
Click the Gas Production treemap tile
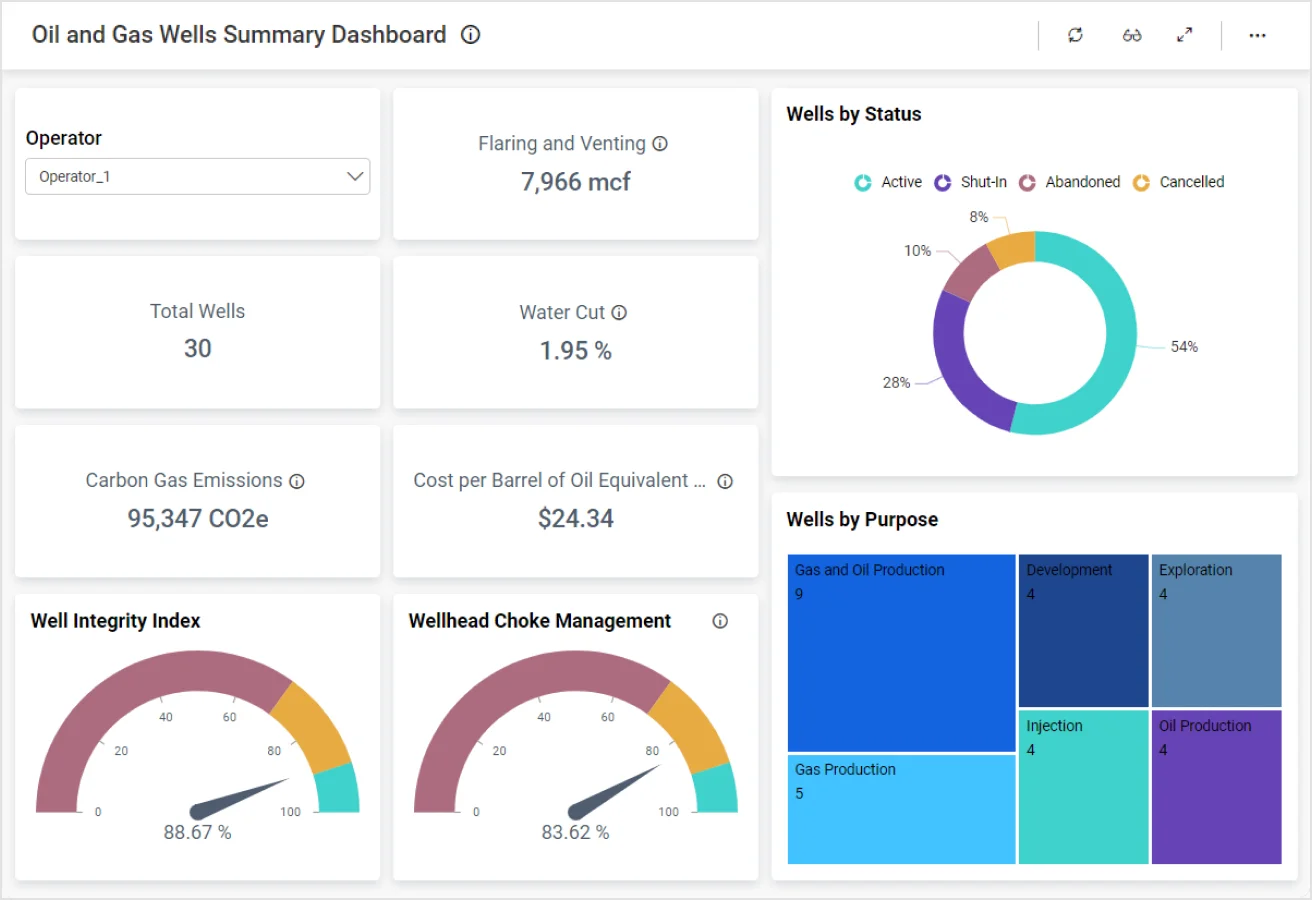click(901, 808)
